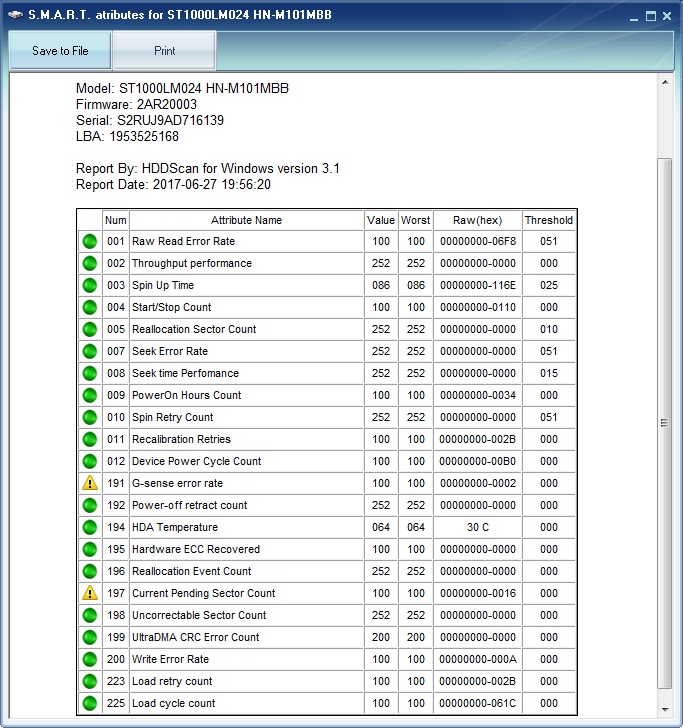Click the HDDScan app icon in title bar
Viewport: 683px width, 728px height.
coord(15,15)
